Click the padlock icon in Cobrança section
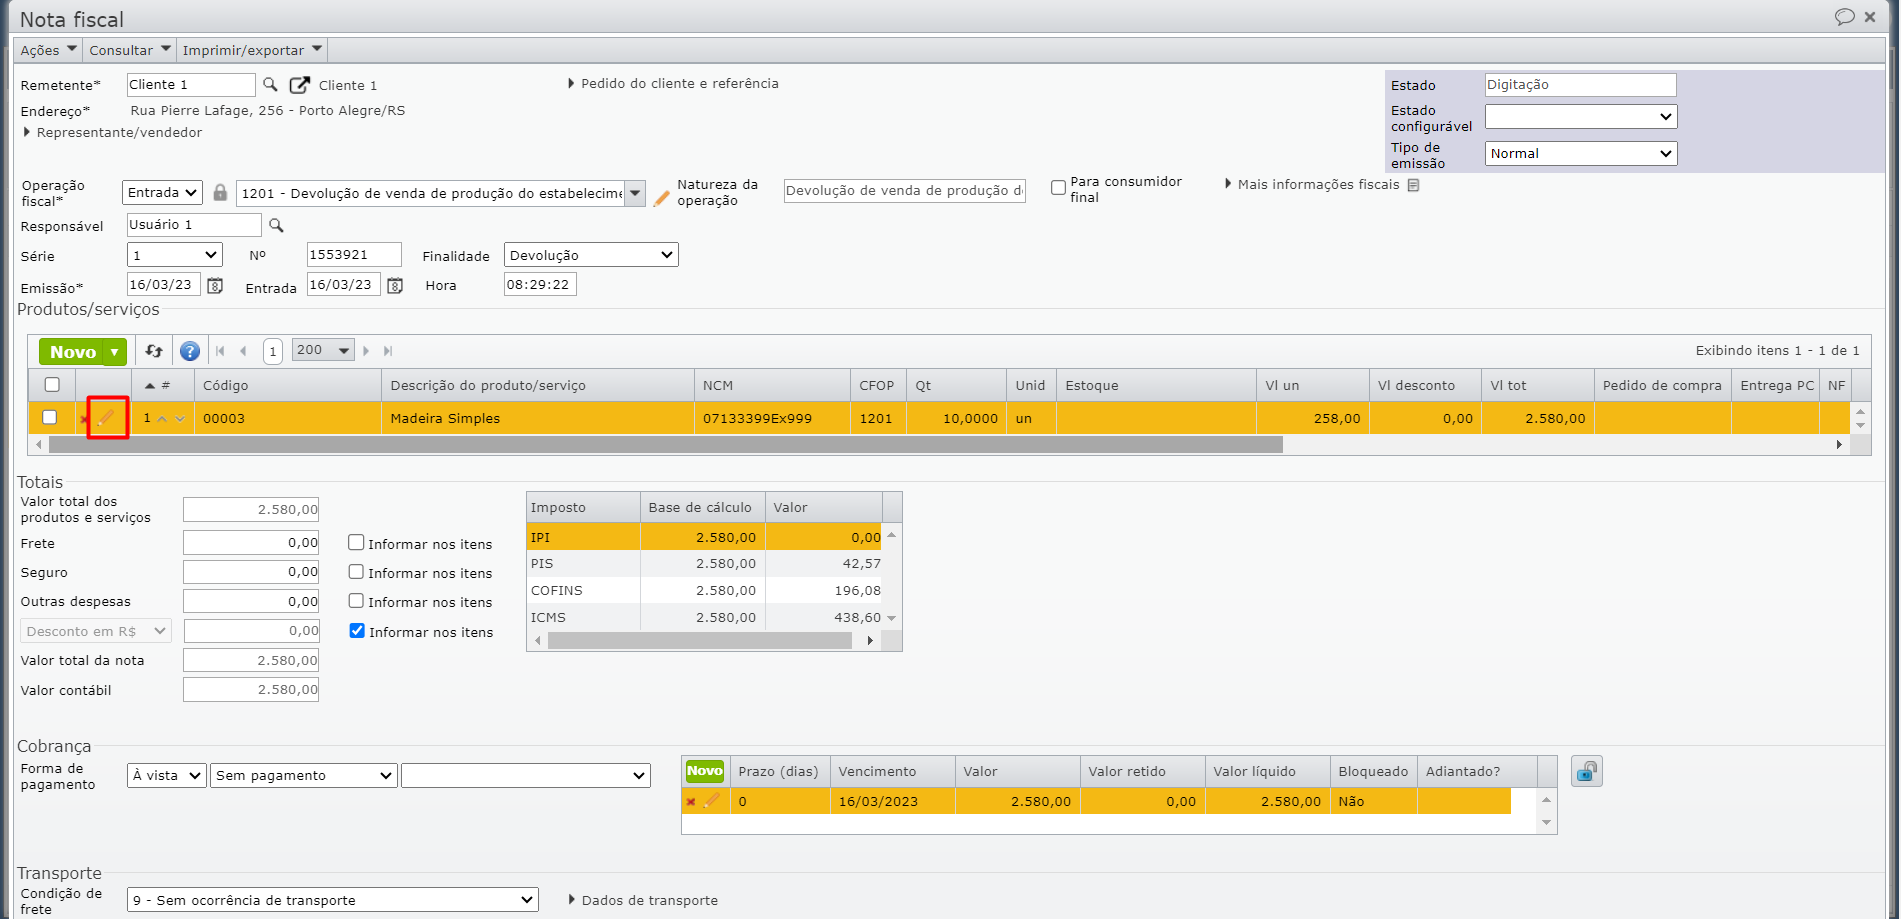Screen dimensions: 1901x919 1586,772
